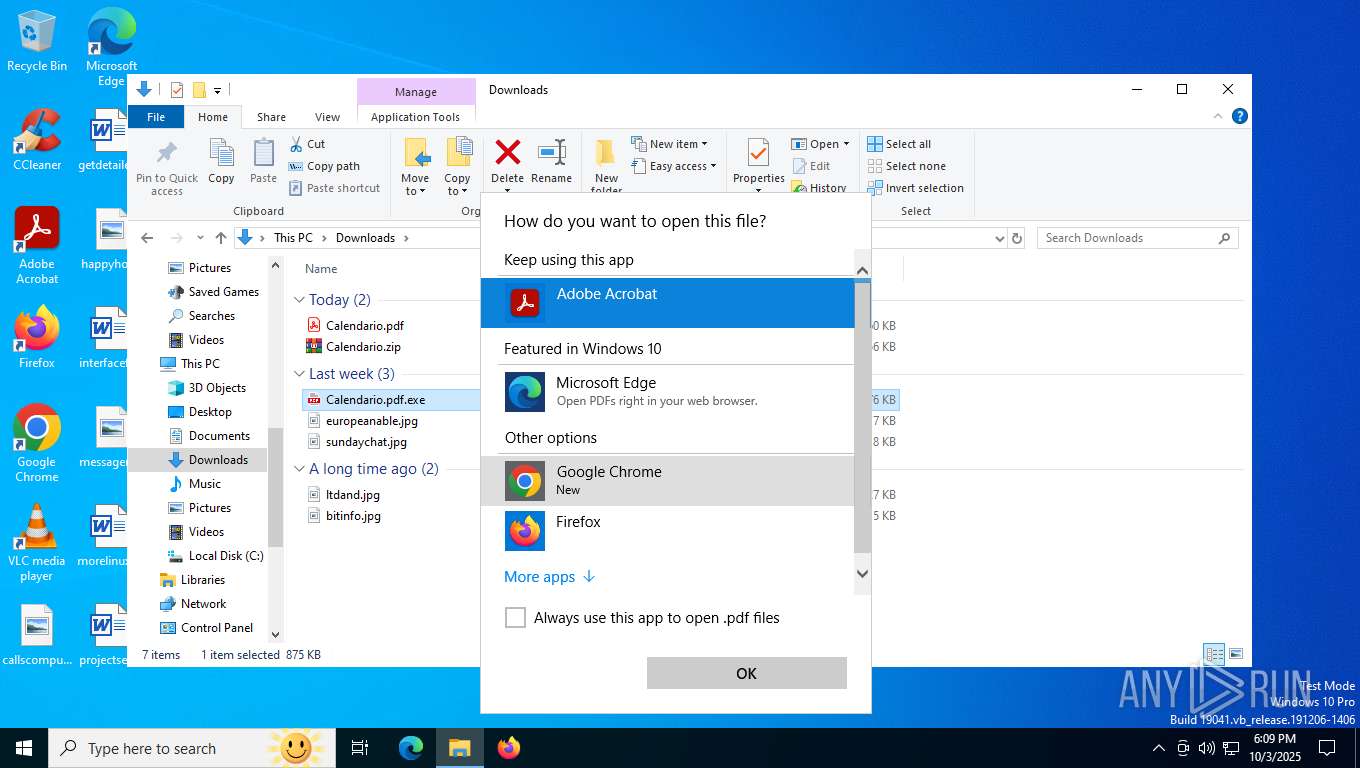Viewport: 1360px width, 768px height.
Task: Select Adobe Acrobat in the app list
Action: [x=667, y=302]
